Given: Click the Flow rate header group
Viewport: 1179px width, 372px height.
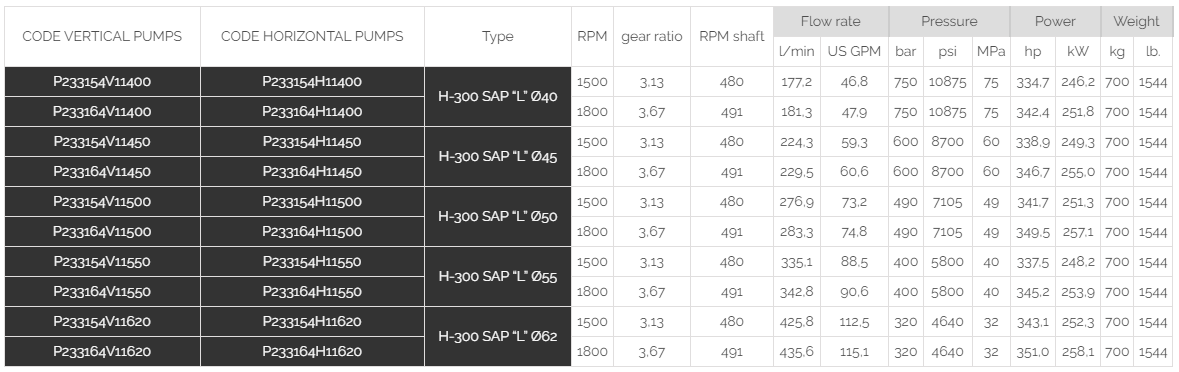Looking at the screenshot, I should pos(831,22).
